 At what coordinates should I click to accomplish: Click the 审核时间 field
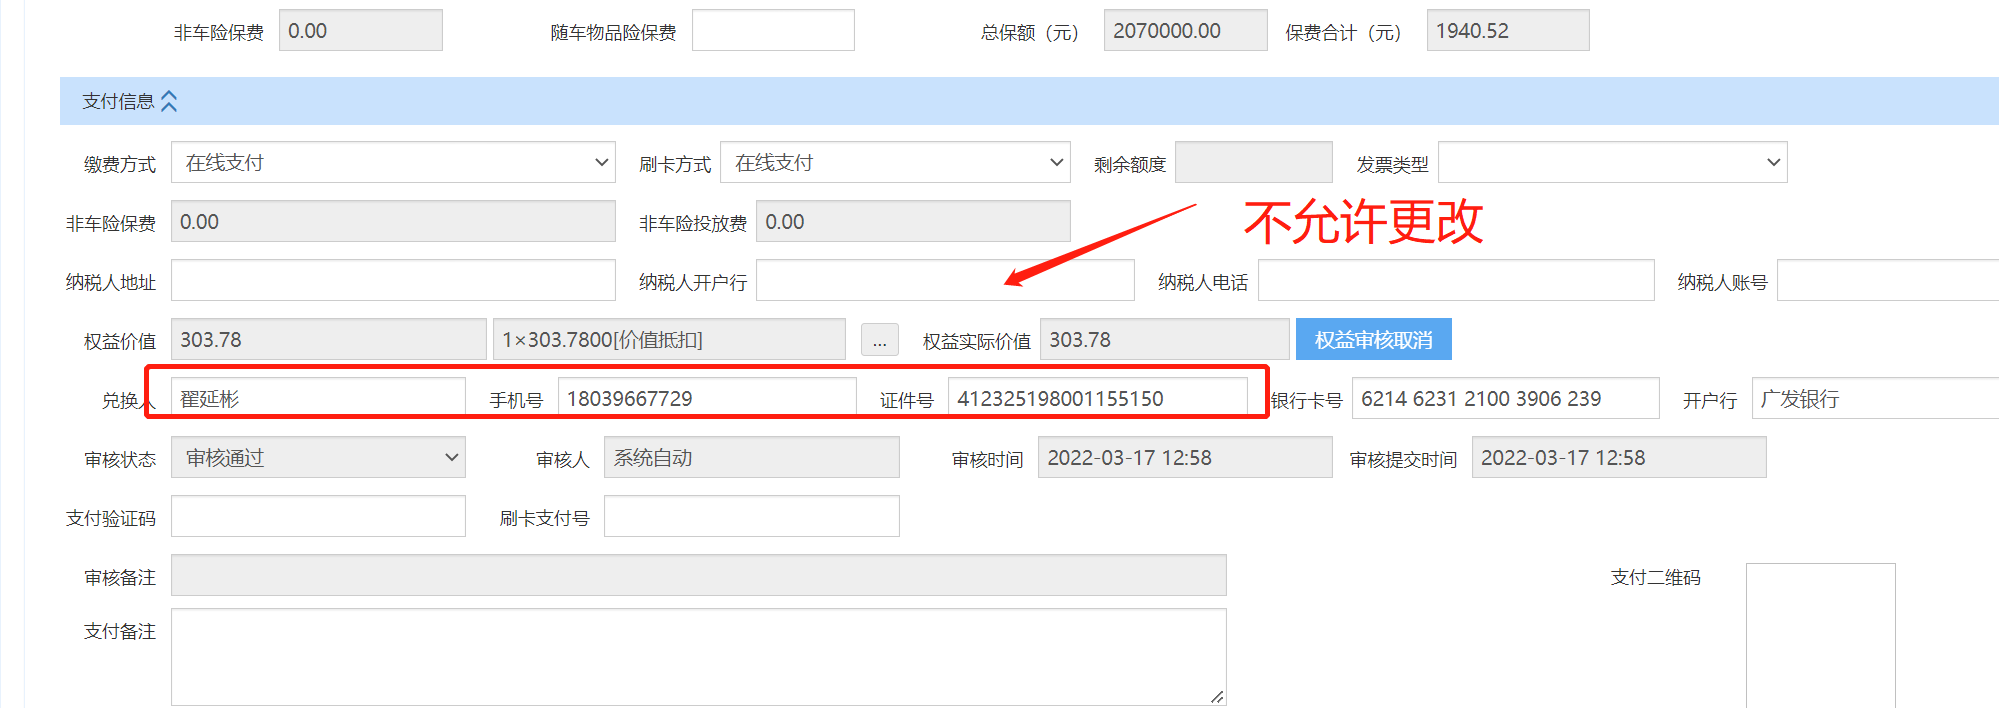pos(1185,457)
